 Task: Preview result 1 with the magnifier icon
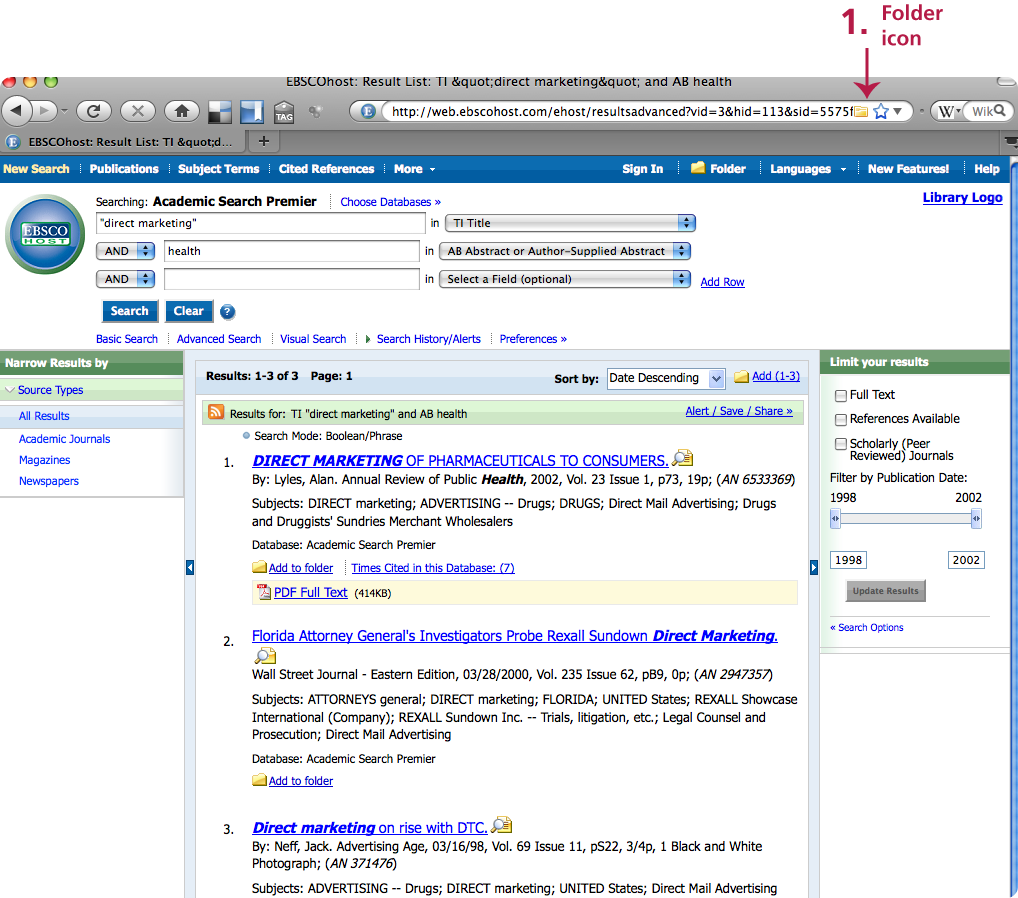682,458
